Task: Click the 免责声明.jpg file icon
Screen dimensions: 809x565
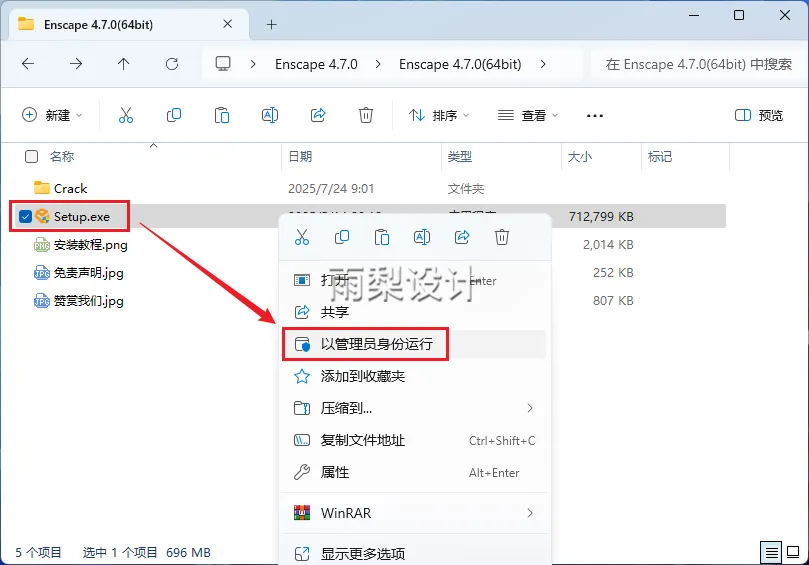Action: (42, 272)
